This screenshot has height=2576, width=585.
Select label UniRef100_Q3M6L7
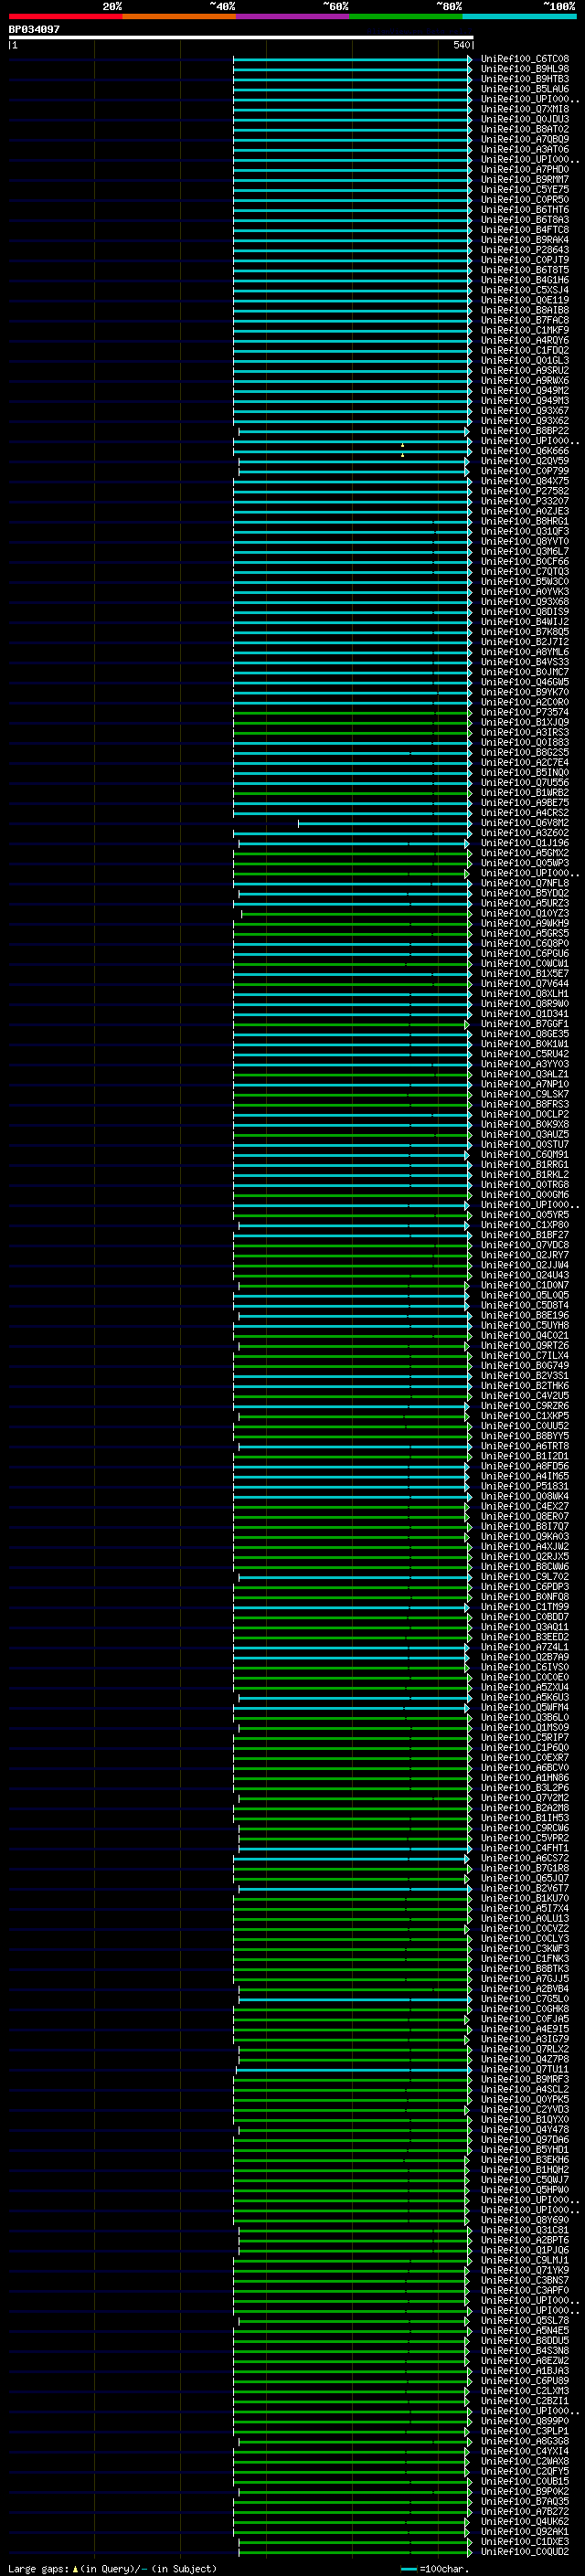[524, 552]
